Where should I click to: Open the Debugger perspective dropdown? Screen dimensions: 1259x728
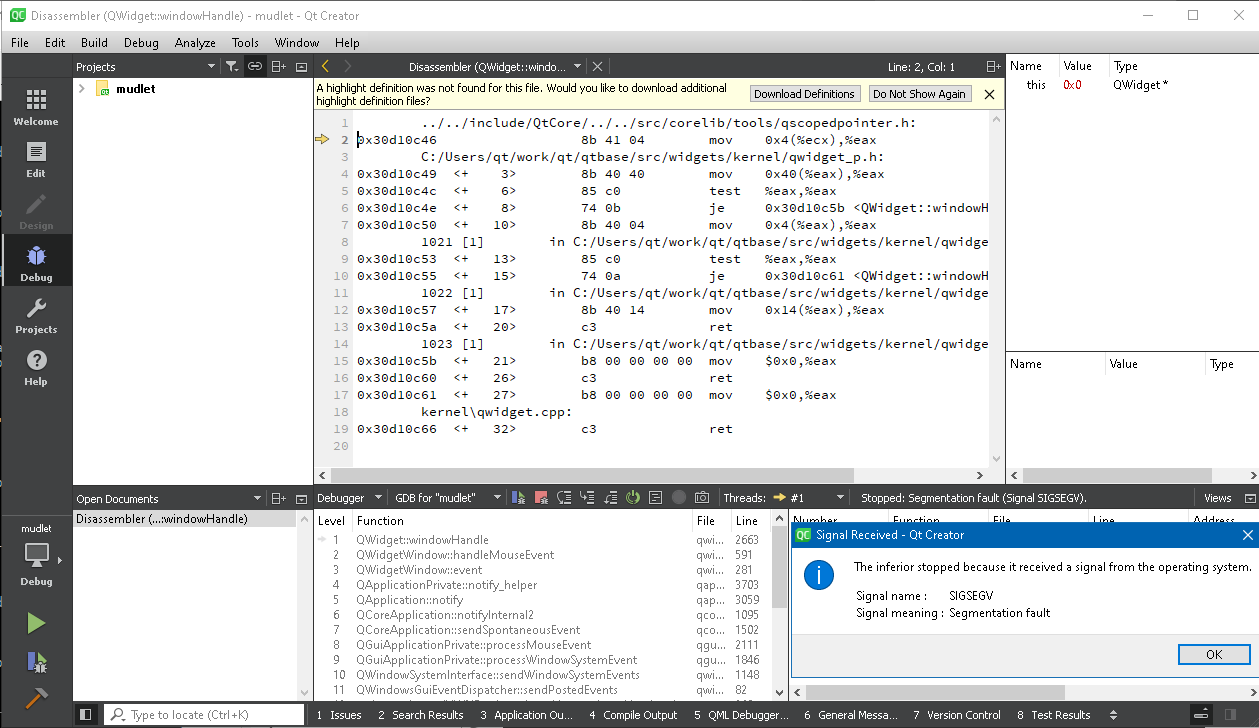point(350,497)
